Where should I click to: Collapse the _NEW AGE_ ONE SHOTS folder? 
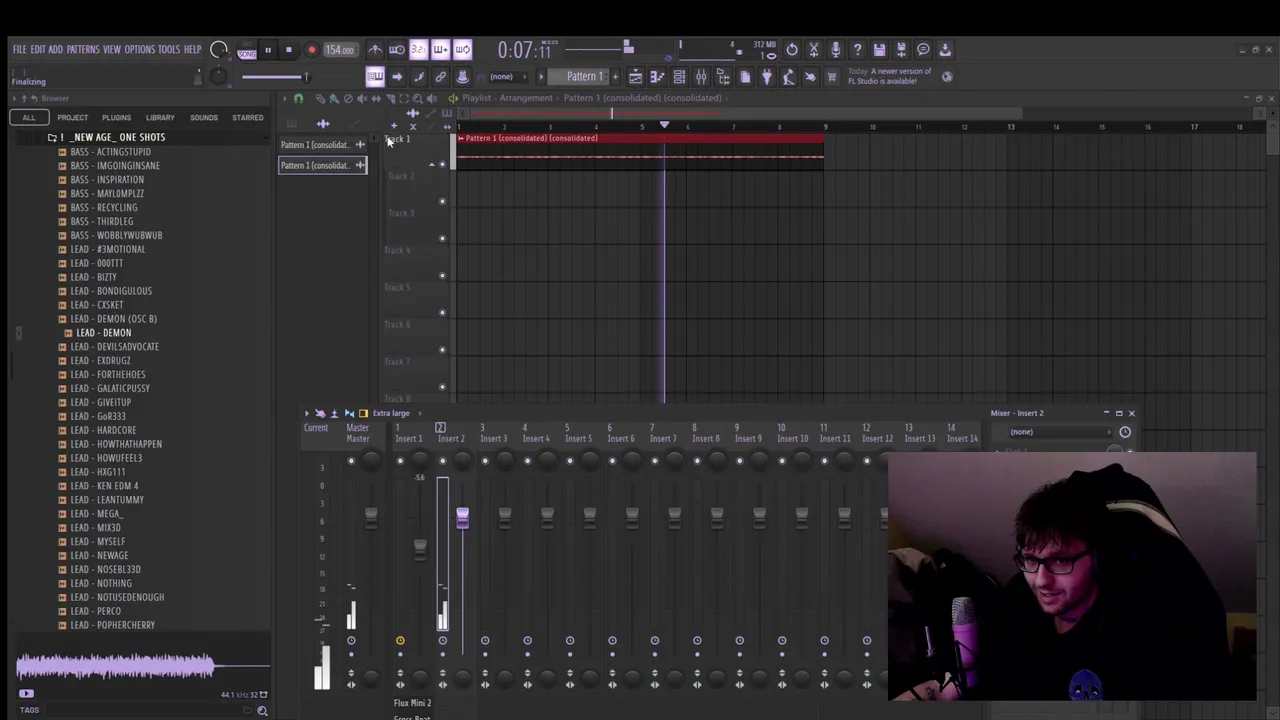pyautogui.click(x=112, y=137)
